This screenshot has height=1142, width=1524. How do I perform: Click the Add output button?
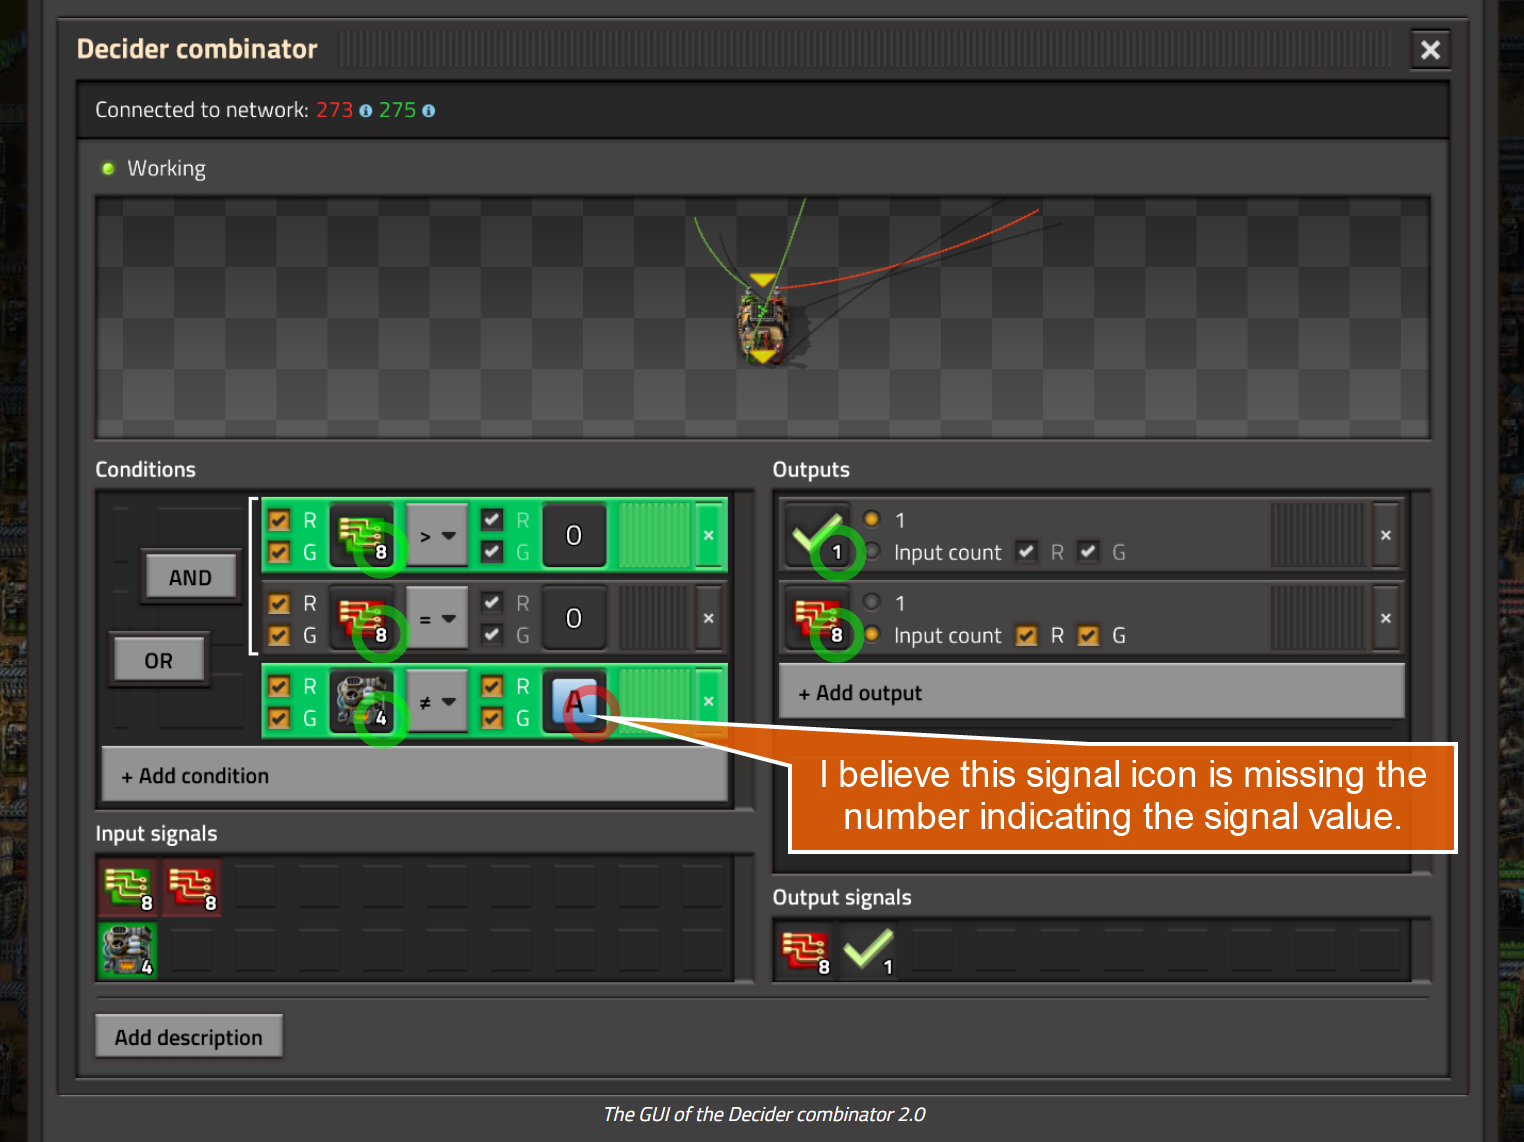point(1091,693)
